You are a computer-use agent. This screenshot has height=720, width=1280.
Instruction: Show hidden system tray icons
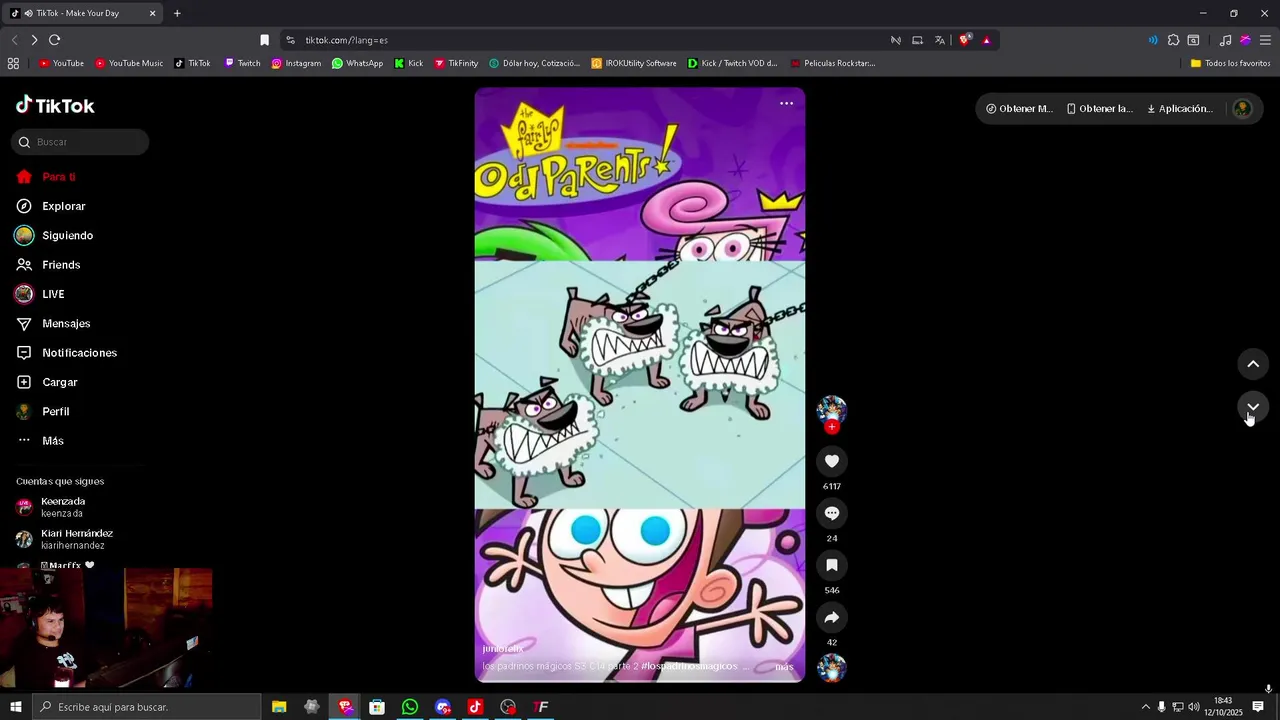click(x=1145, y=707)
